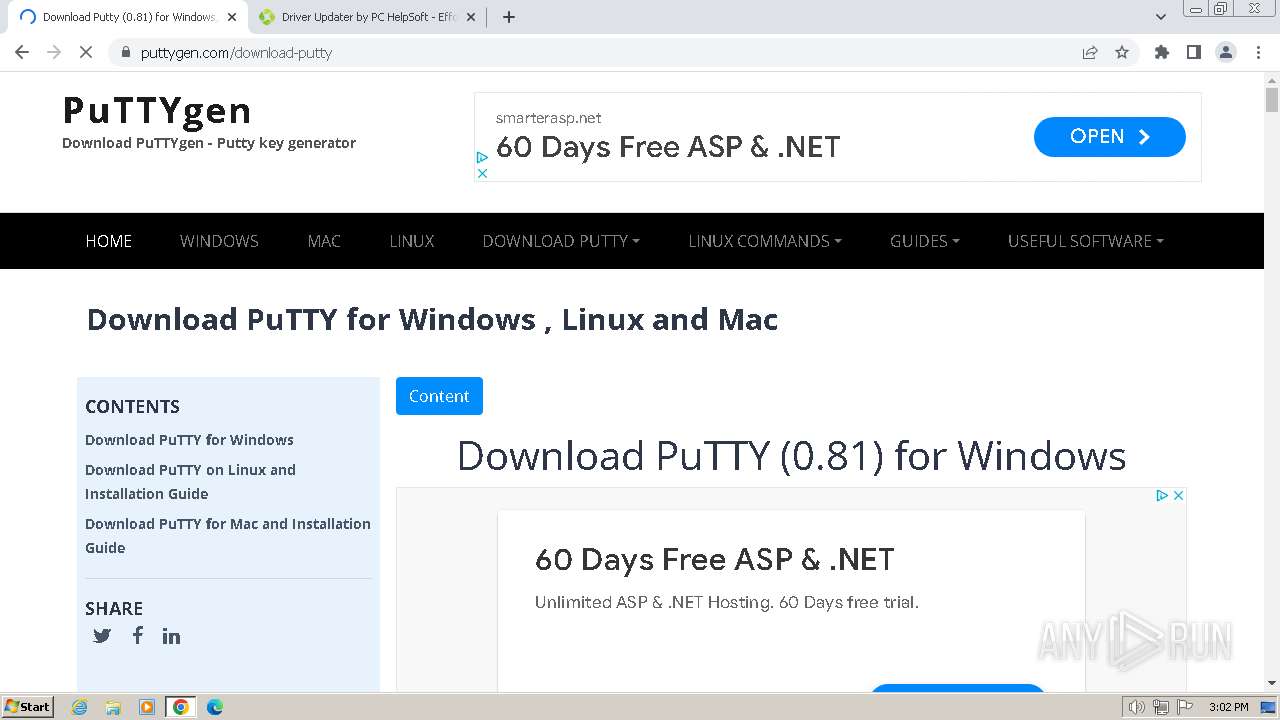Share on Twitter icon
The image size is (1280, 720).
tap(102, 636)
